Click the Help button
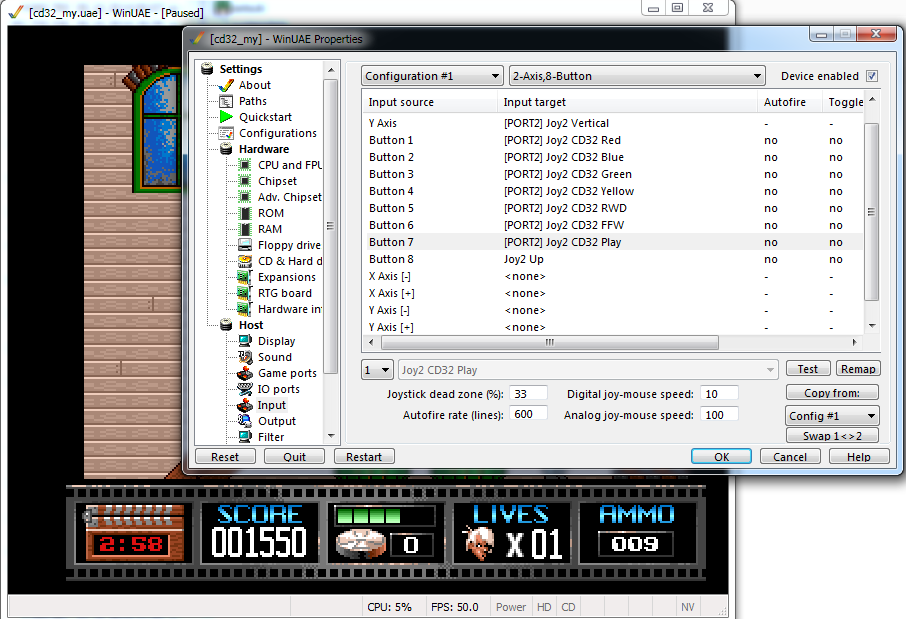906x619 pixels. (859, 457)
